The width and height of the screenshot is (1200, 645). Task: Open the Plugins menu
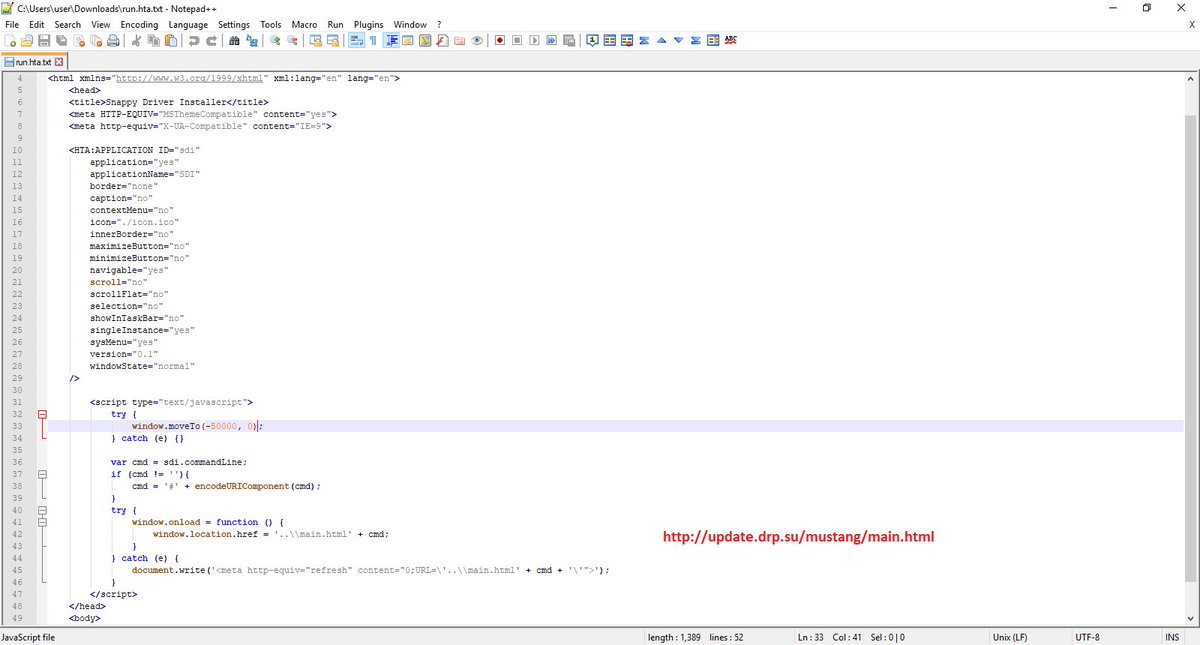pyautogui.click(x=369, y=24)
